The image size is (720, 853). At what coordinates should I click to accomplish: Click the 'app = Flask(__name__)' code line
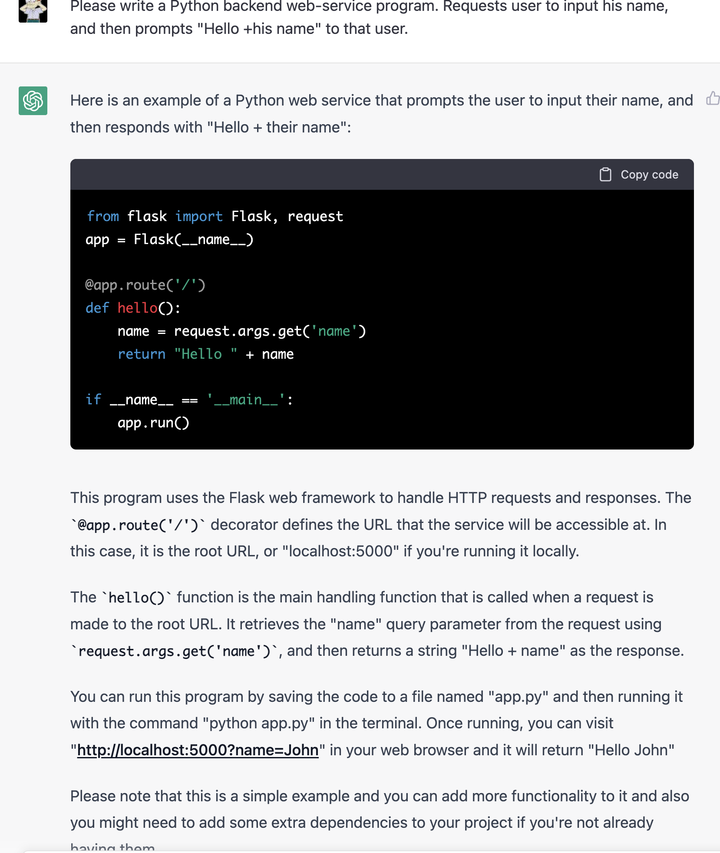(x=170, y=240)
